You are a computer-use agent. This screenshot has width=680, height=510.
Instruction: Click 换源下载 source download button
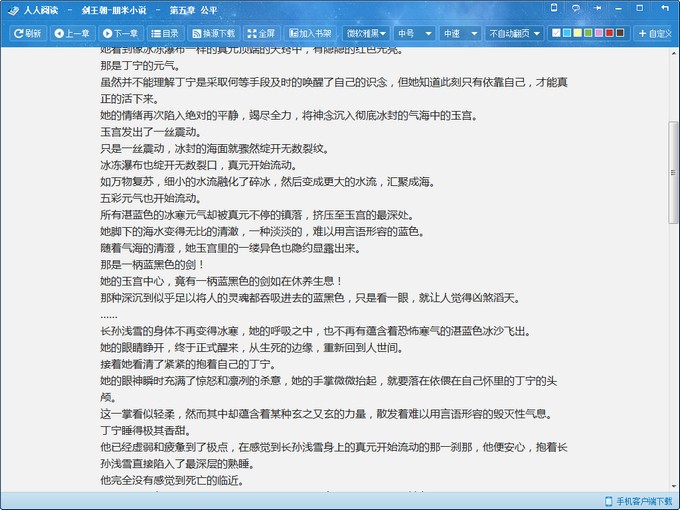(x=214, y=33)
